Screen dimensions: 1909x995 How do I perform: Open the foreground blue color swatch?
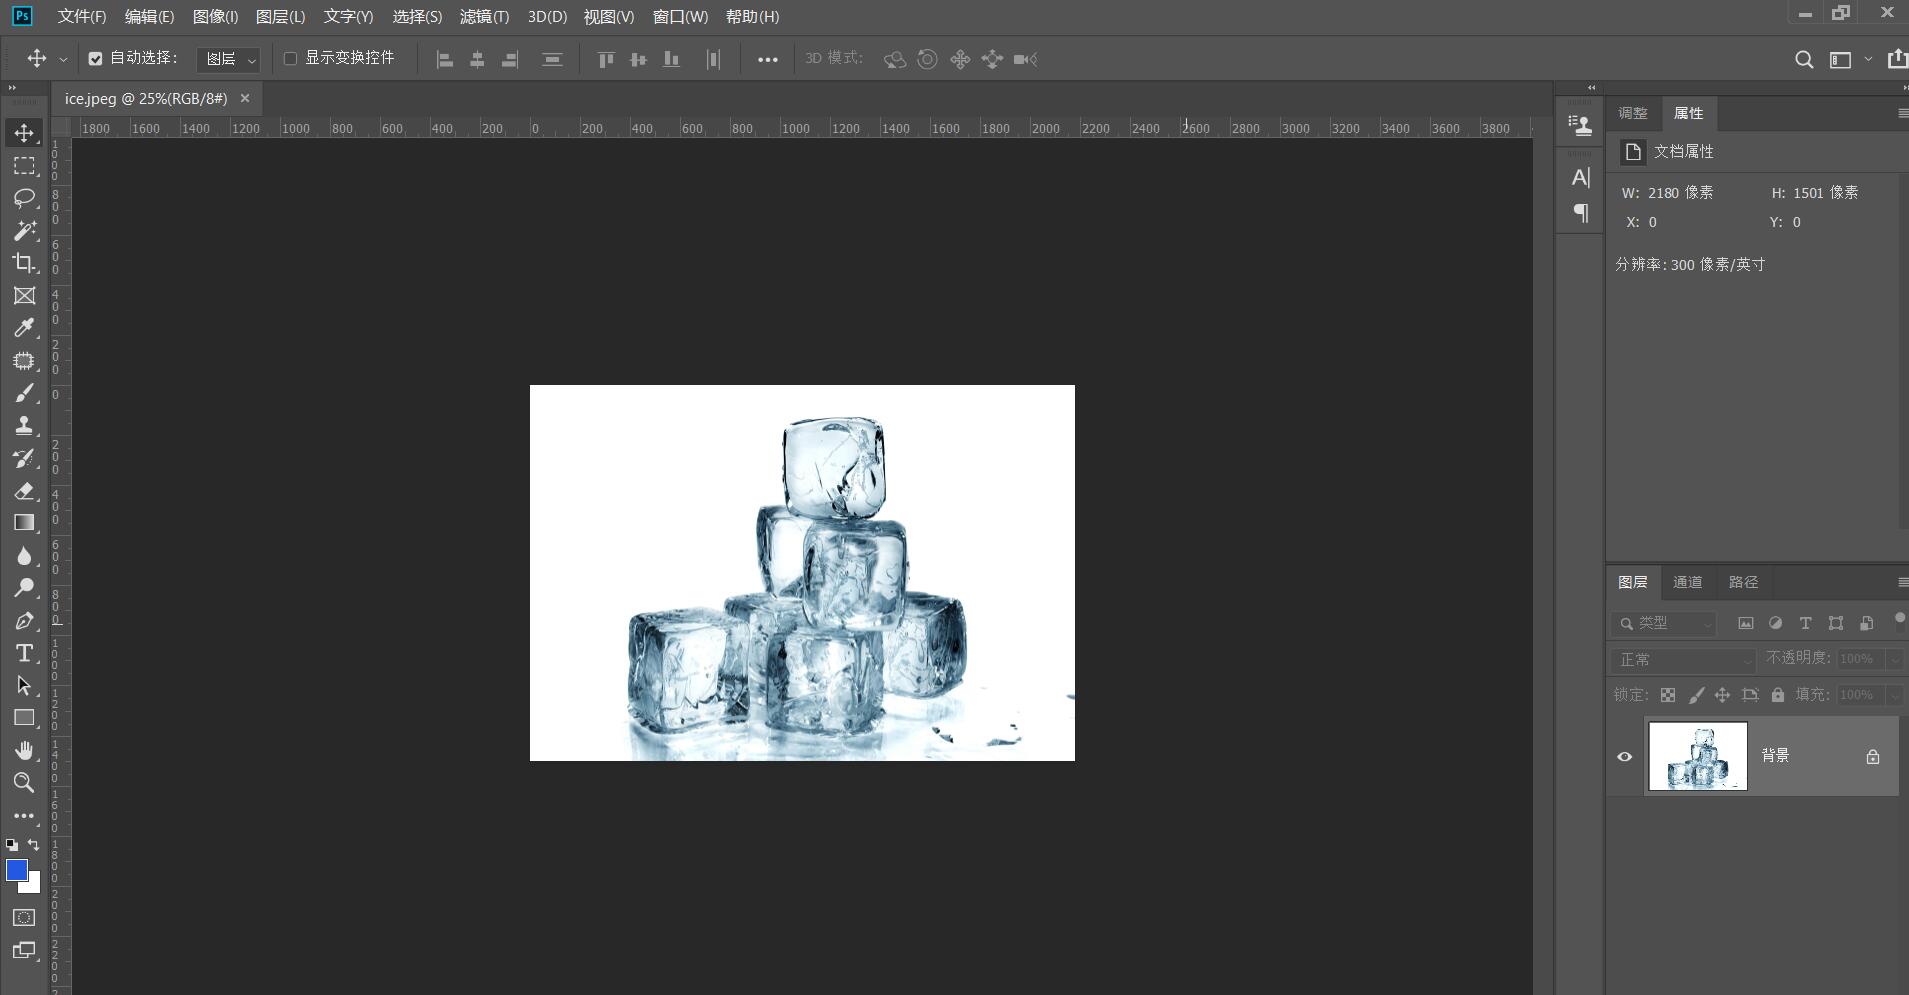point(16,870)
